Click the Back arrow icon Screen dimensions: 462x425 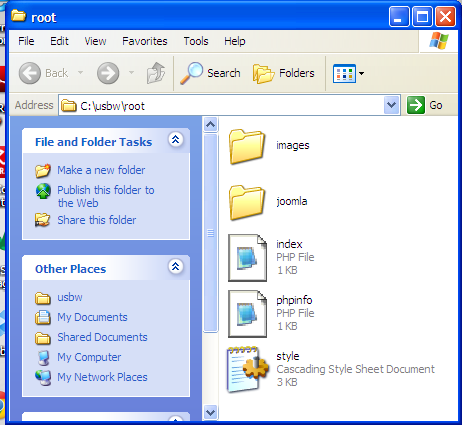30,73
